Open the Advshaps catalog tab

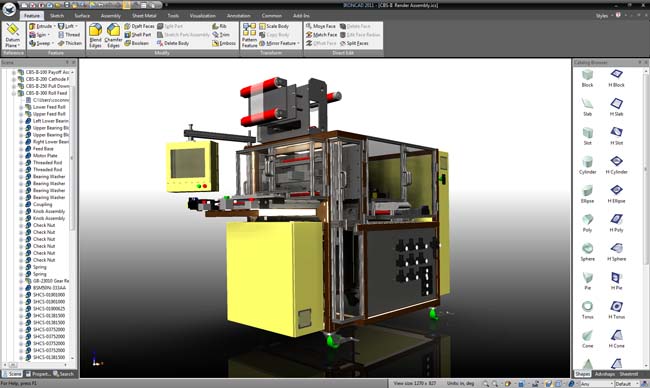point(605,374)
